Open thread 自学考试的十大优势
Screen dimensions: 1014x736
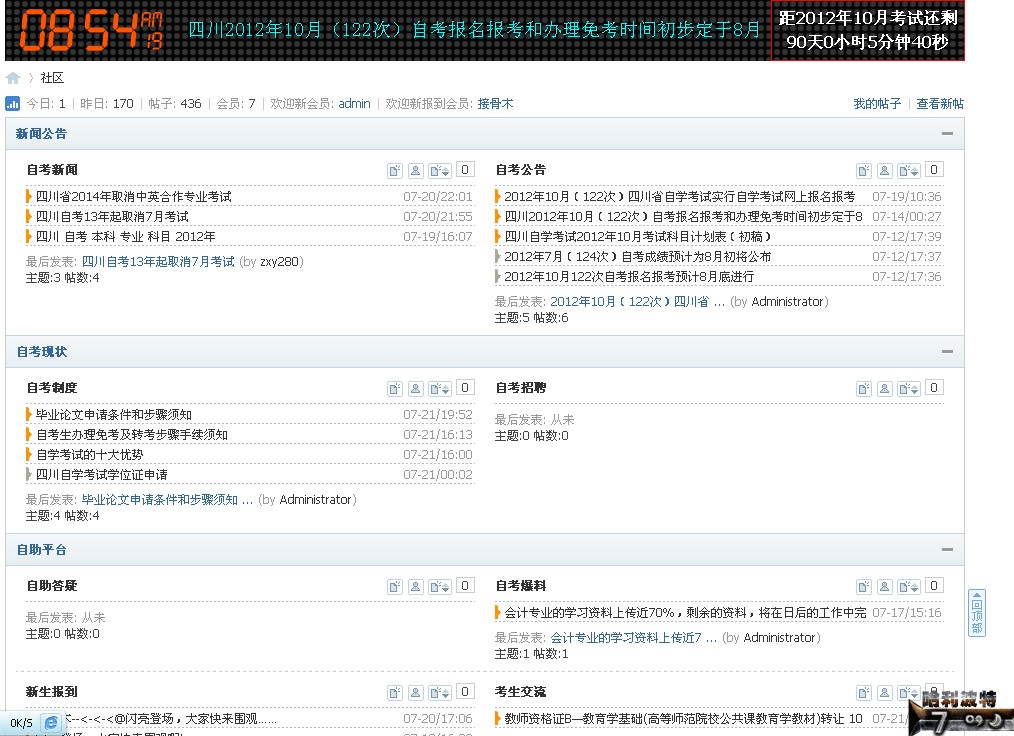tap(90, 455)
